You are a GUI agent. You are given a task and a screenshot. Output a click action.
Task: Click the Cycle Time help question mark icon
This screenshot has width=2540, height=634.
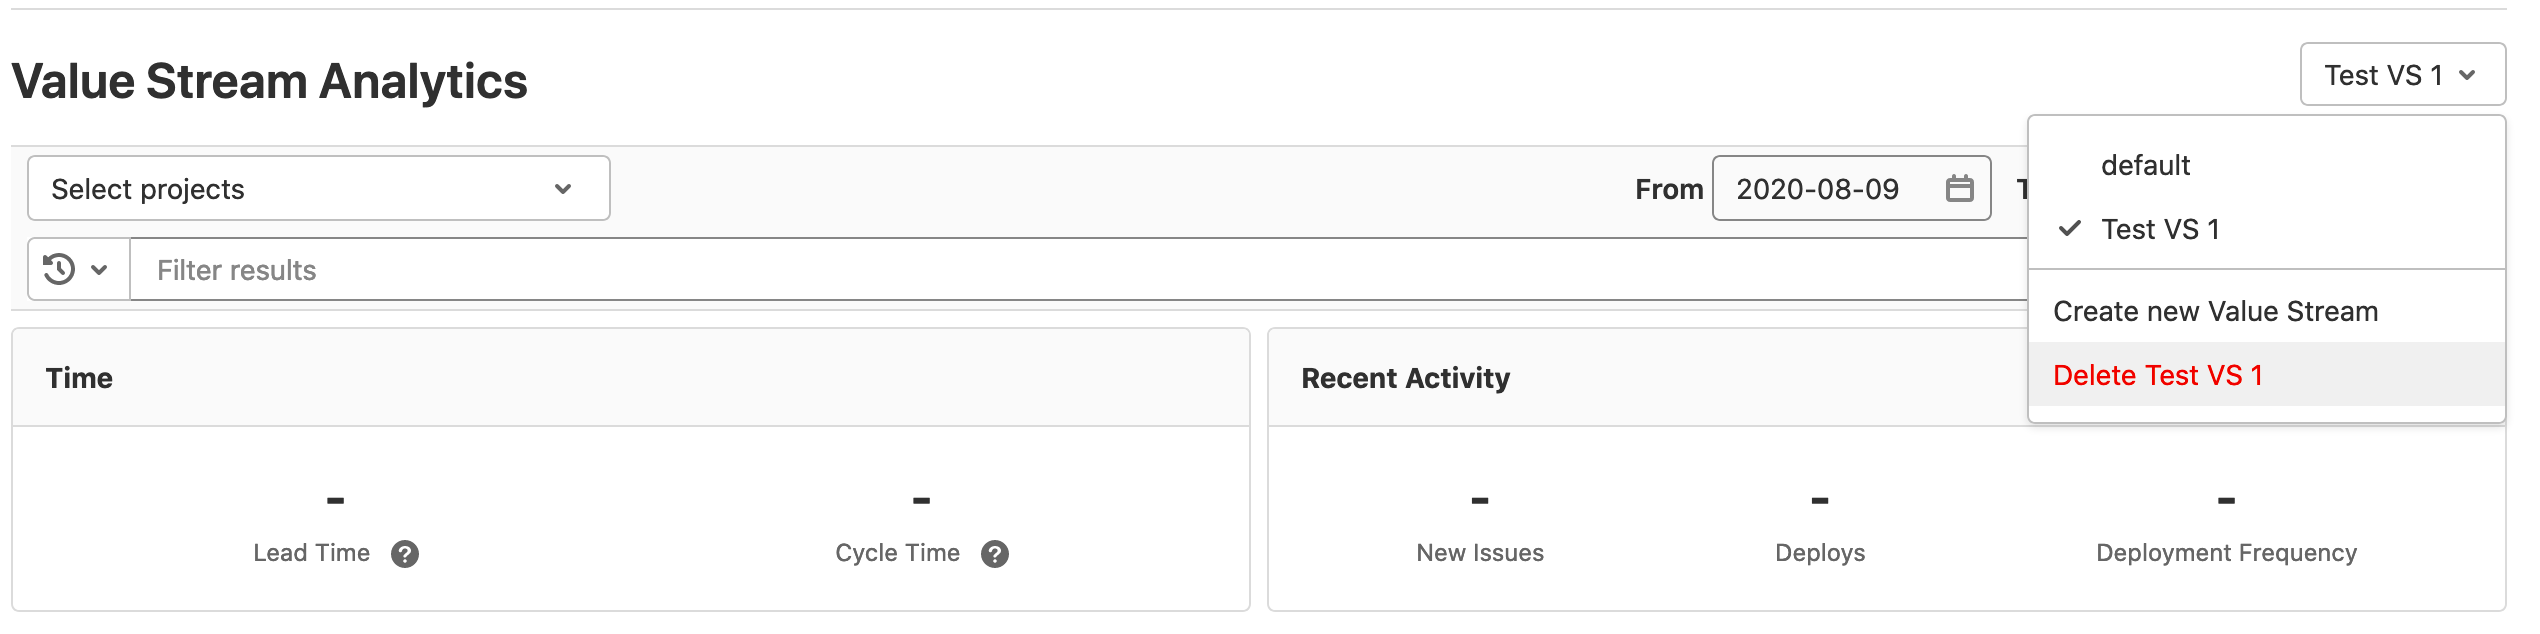[x=995, y=554]
